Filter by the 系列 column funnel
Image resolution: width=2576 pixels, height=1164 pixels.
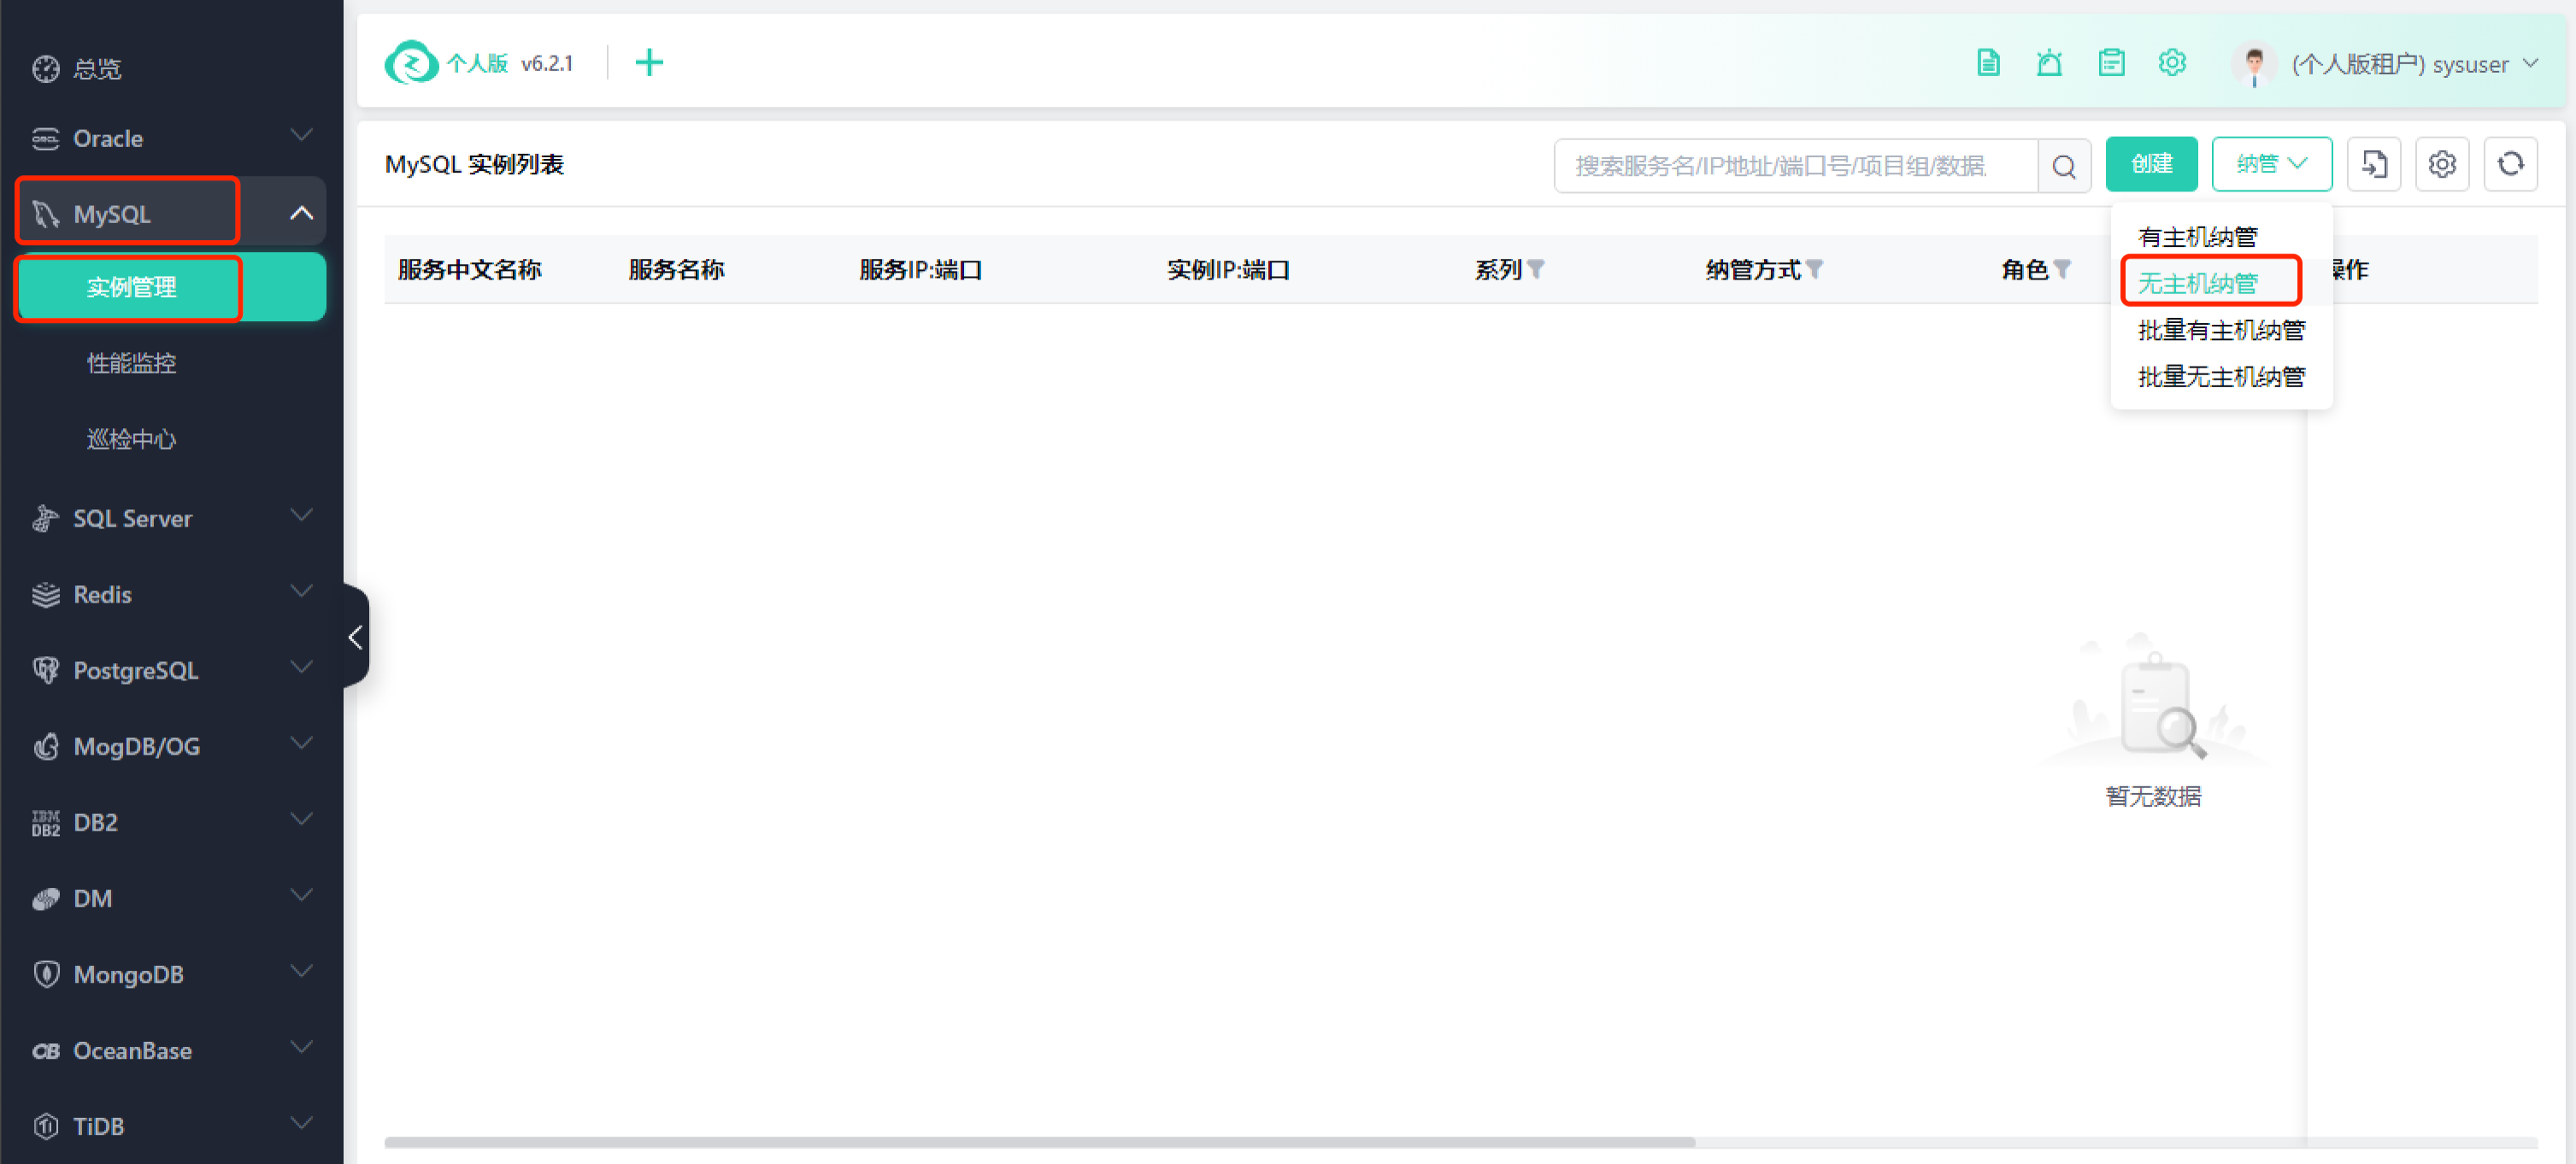click(1537, 269)
